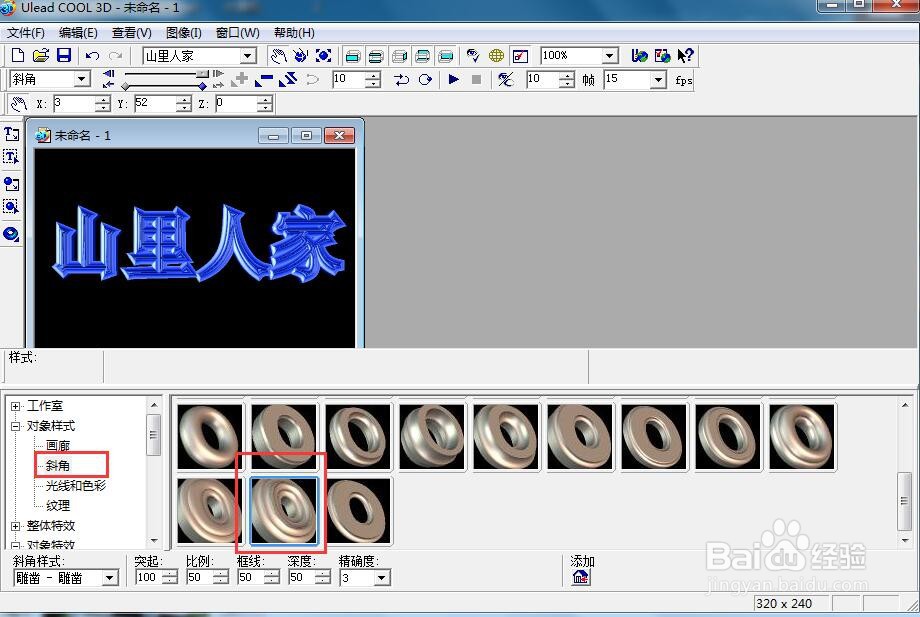Collapse the 对象样式 tree node

(15, 426)
